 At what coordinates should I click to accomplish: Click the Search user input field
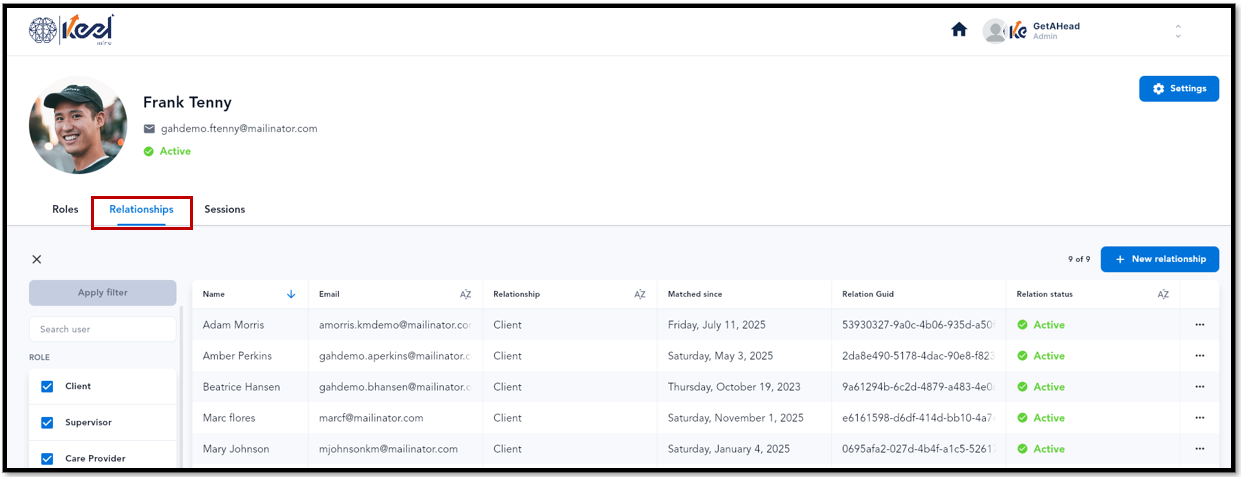102,329
